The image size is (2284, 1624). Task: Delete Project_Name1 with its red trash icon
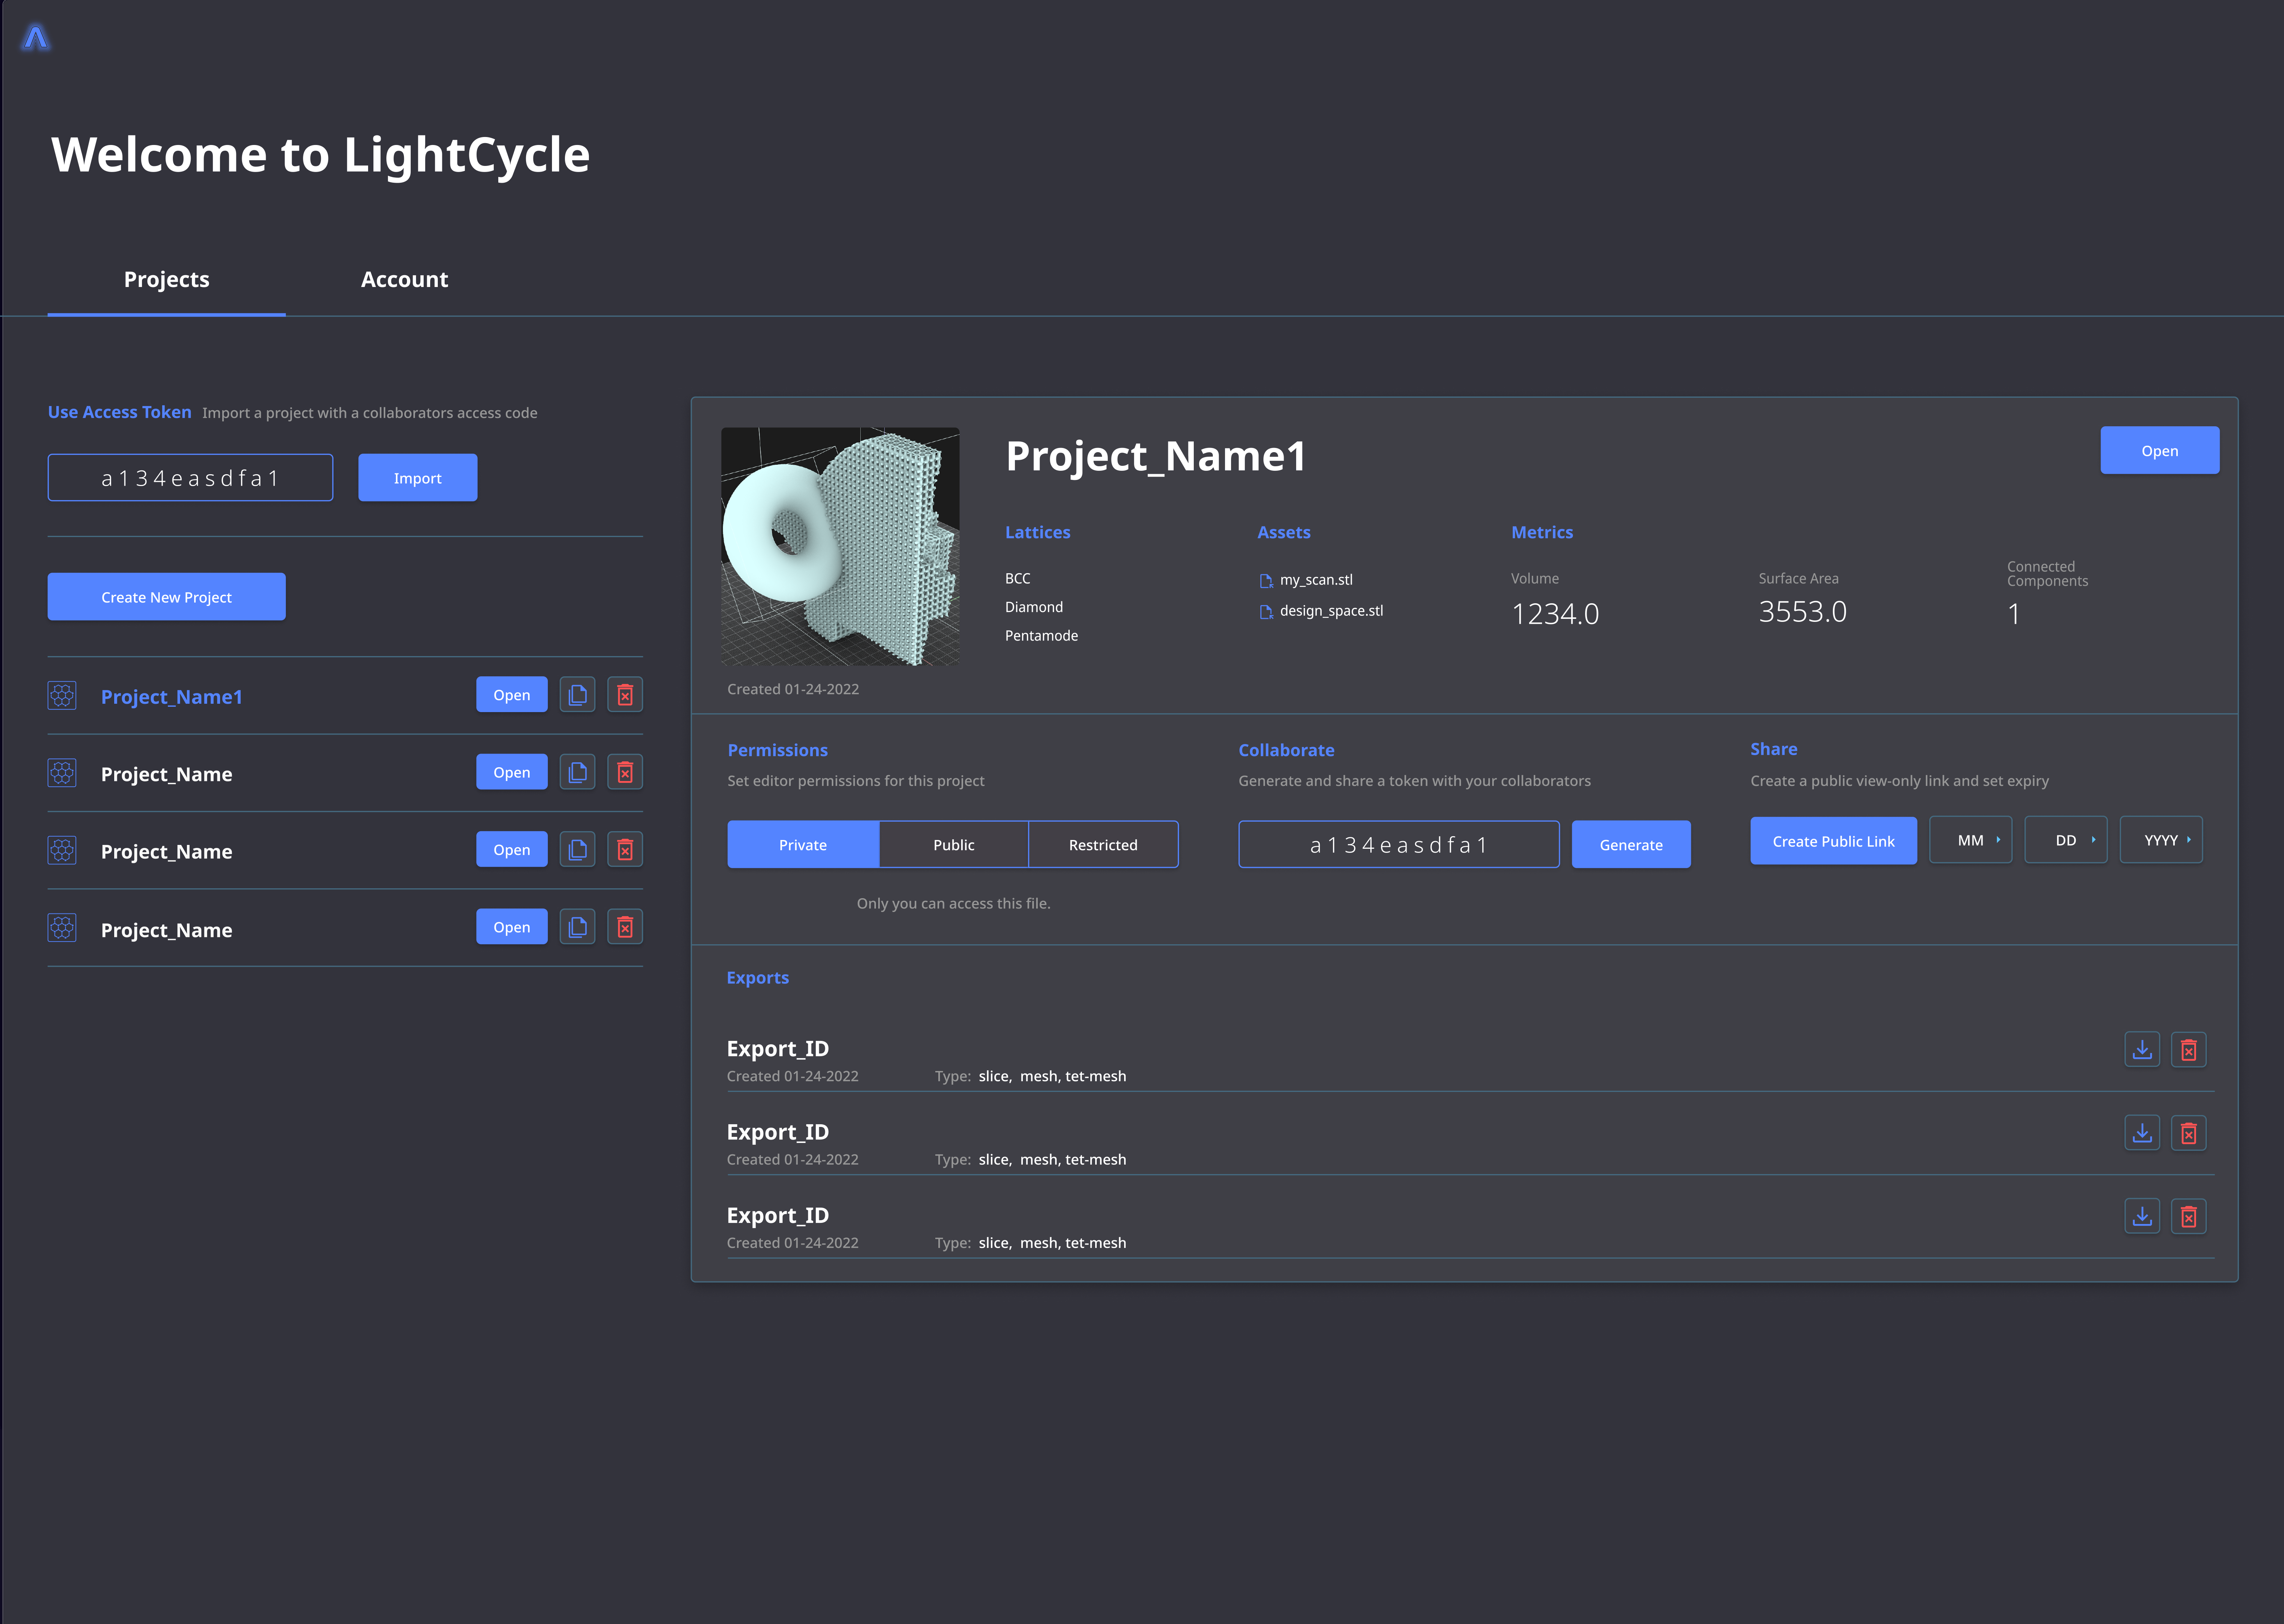[625, 695]
